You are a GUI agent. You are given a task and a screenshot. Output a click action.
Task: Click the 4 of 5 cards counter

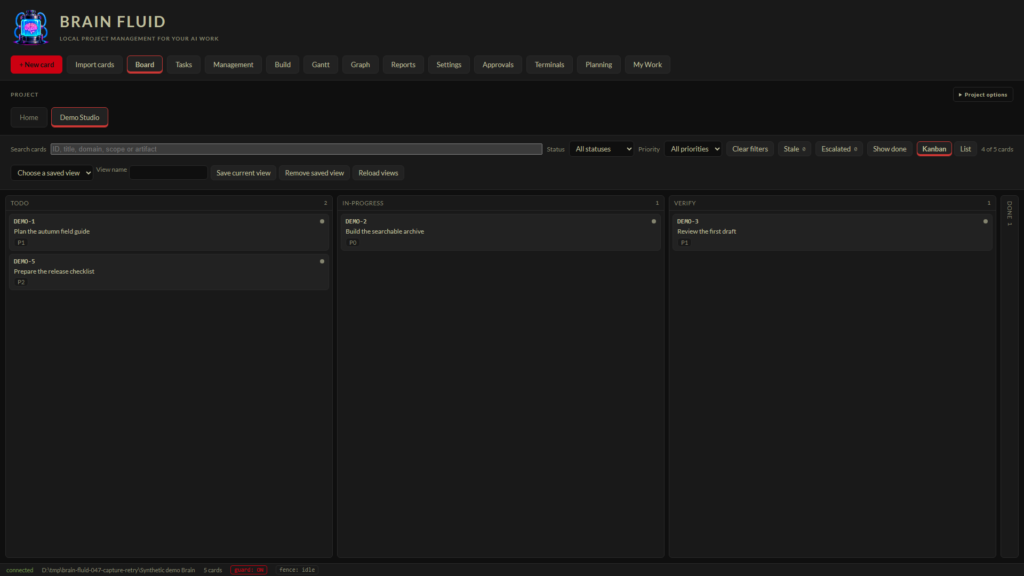997,150
